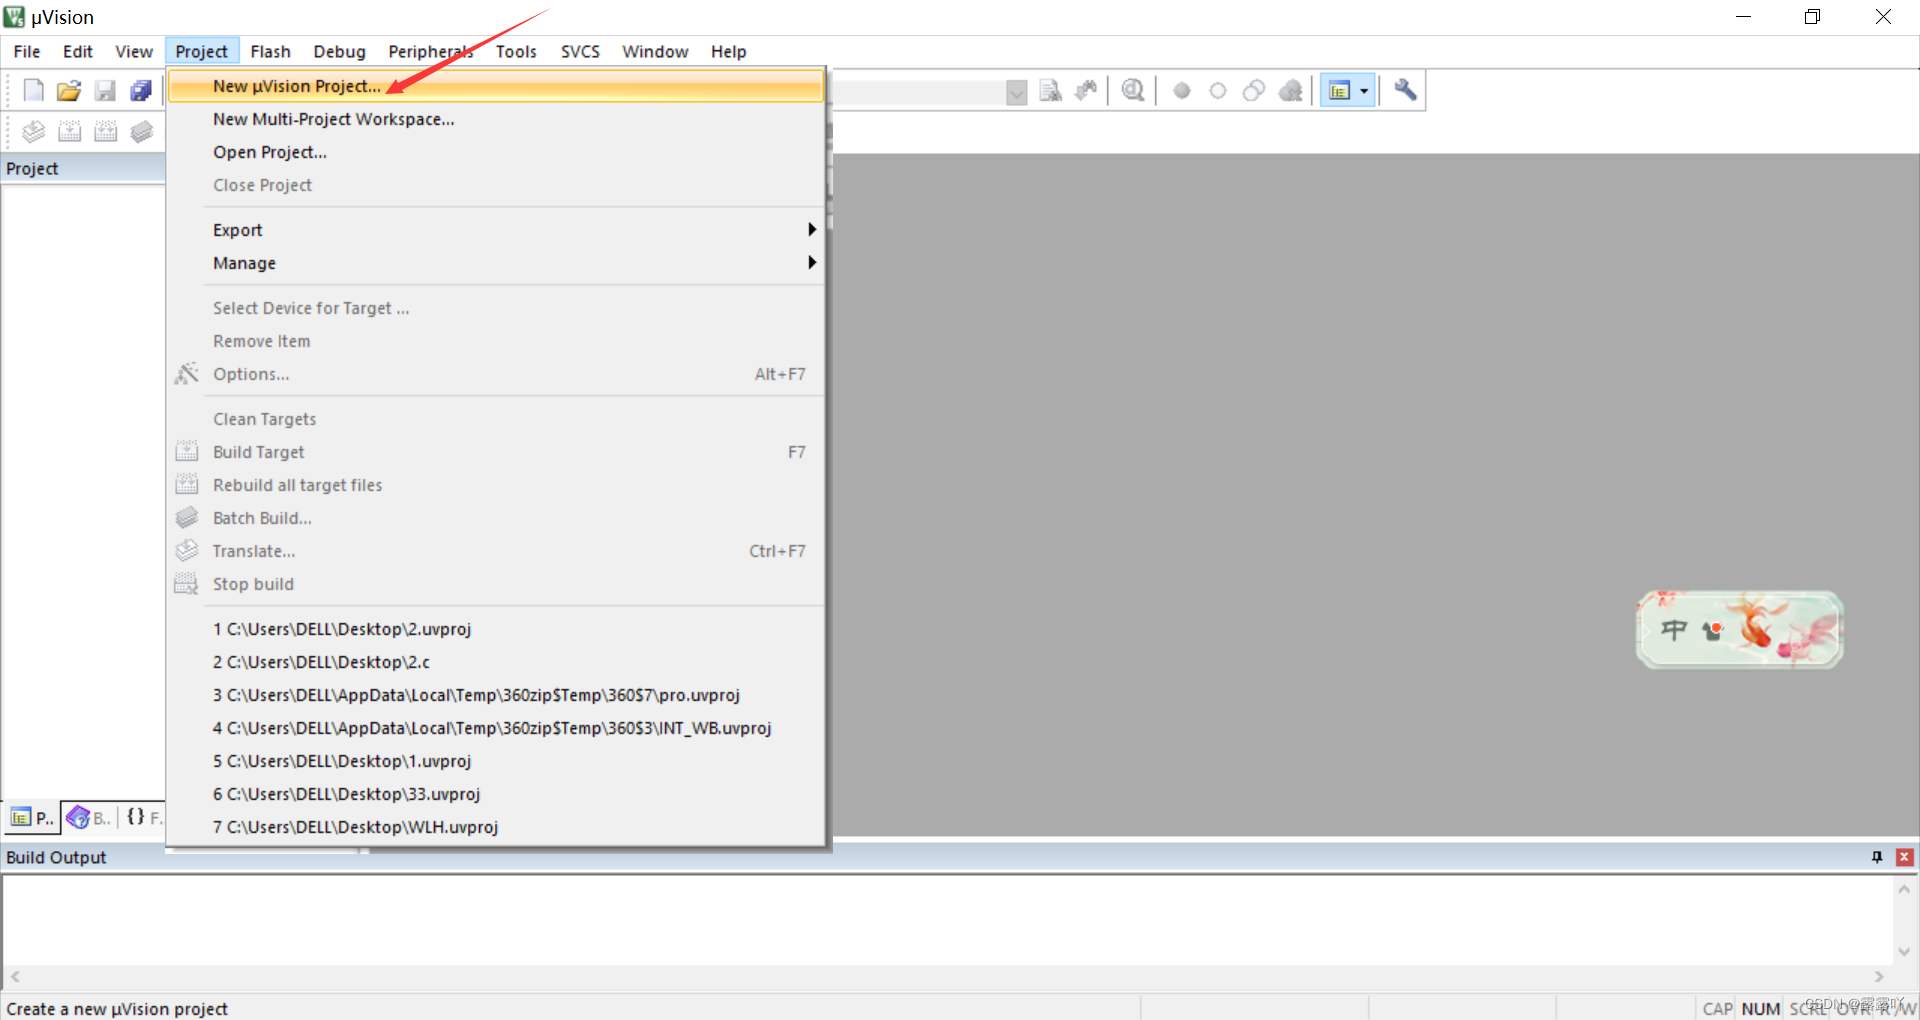Screen dimensions: 1920x1020
Task: Click the Kill All Breakpoints icon
Action: coord(1291,91)
